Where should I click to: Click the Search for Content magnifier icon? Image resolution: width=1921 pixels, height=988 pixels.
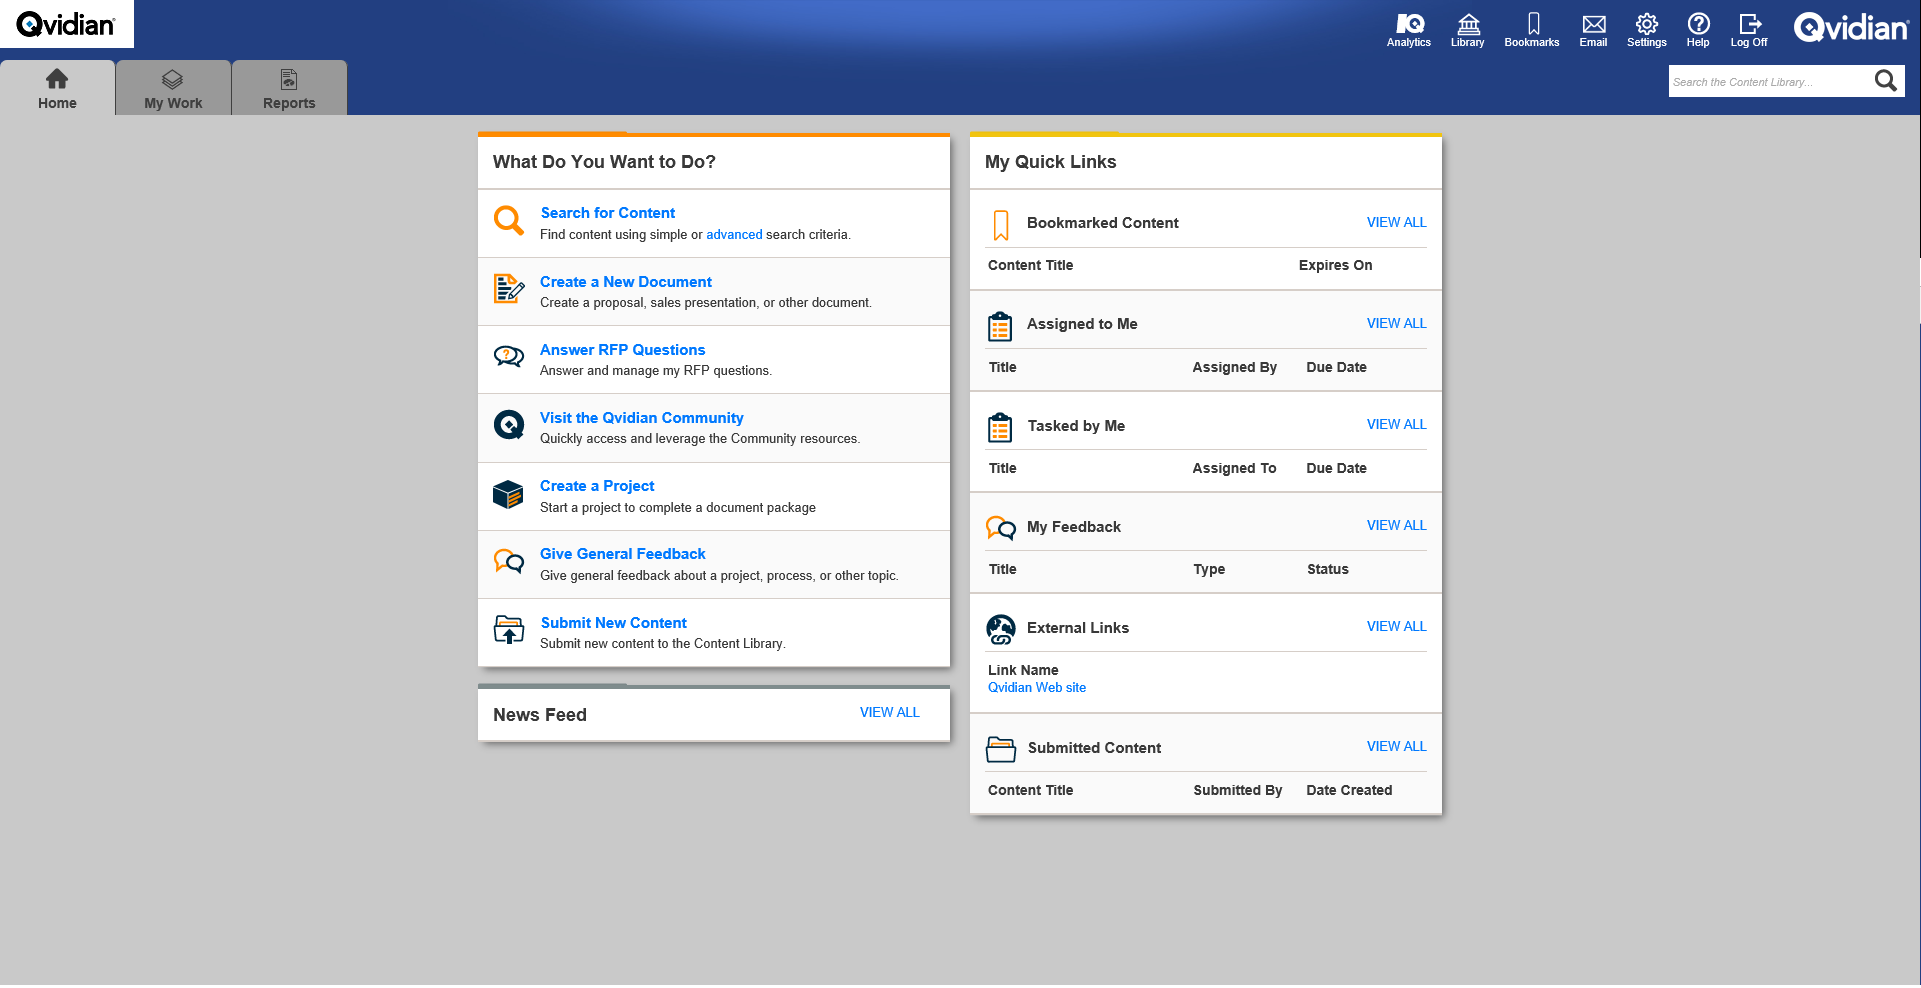[509, 220]
